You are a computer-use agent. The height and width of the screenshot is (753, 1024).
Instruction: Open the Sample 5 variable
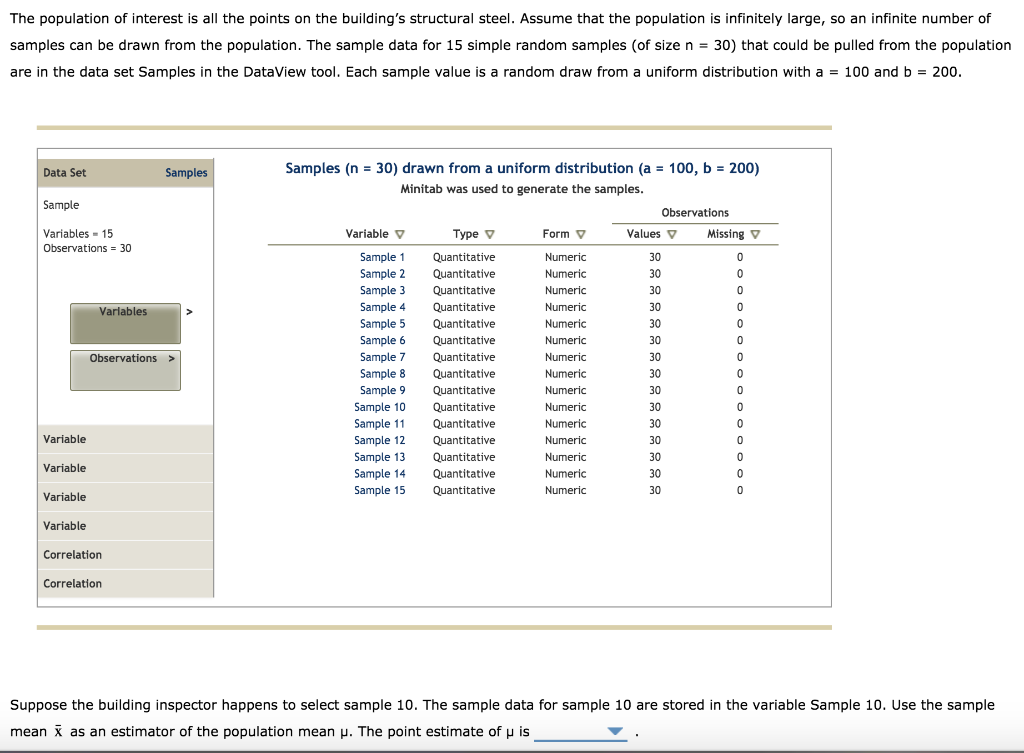382,324
